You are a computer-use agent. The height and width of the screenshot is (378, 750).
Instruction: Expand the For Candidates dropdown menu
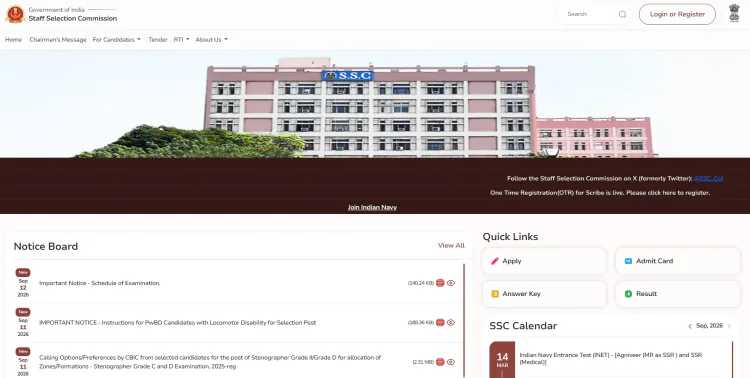(117, 40)
